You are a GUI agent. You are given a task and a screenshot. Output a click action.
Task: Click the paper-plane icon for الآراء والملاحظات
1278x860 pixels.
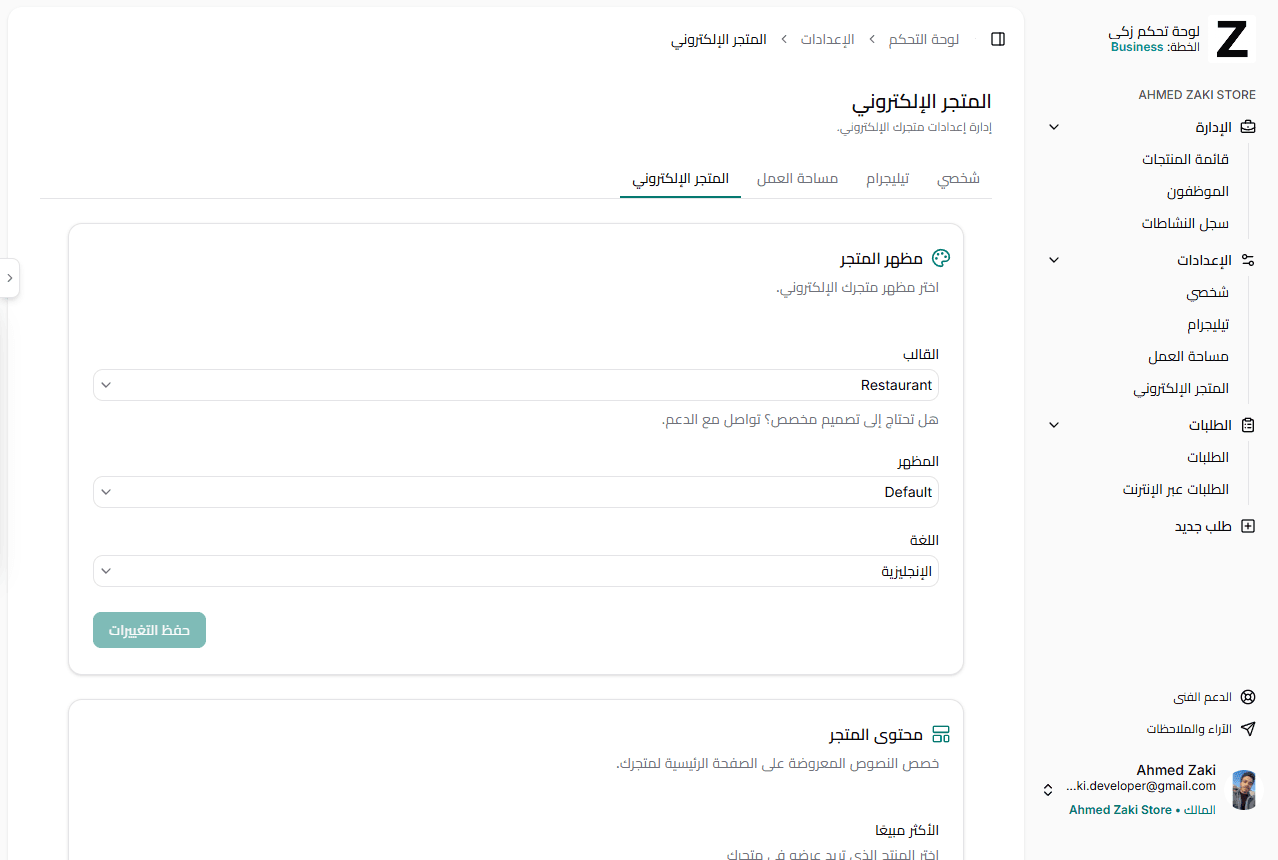pyautogui.click(x=1248, y=729)
